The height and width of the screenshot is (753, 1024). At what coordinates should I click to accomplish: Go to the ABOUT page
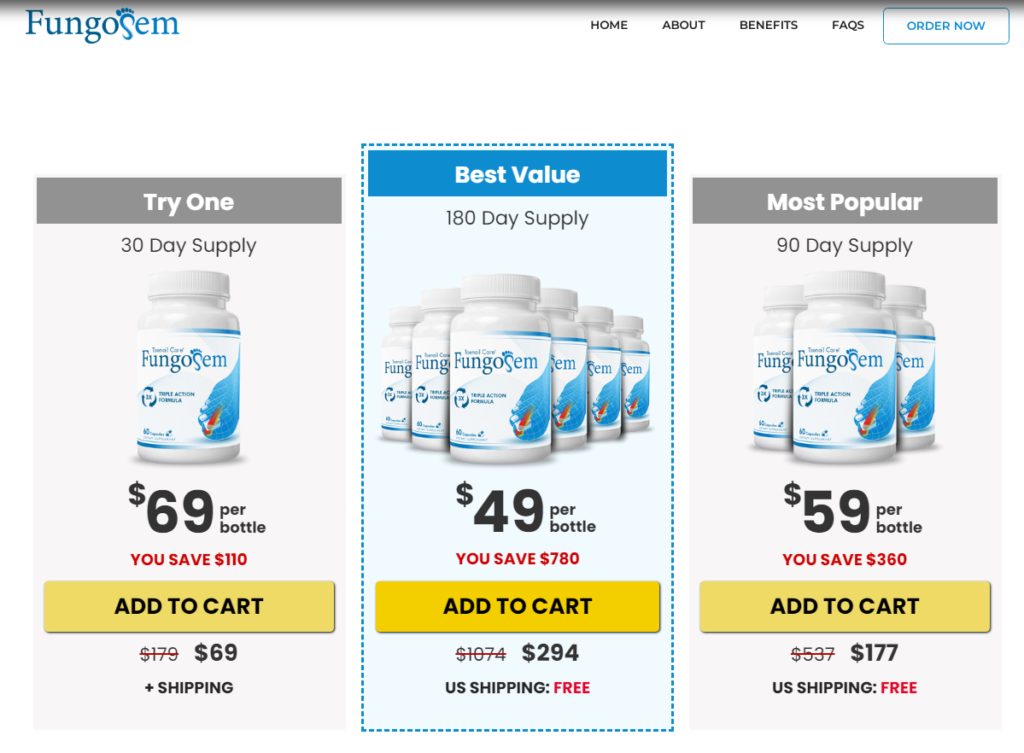[683, 25]
